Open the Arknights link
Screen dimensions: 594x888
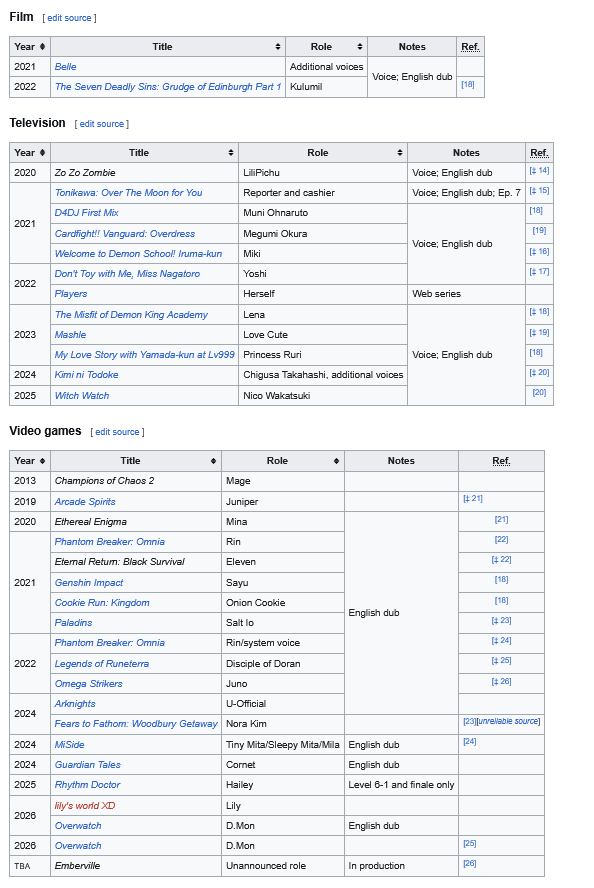point(75,704)
